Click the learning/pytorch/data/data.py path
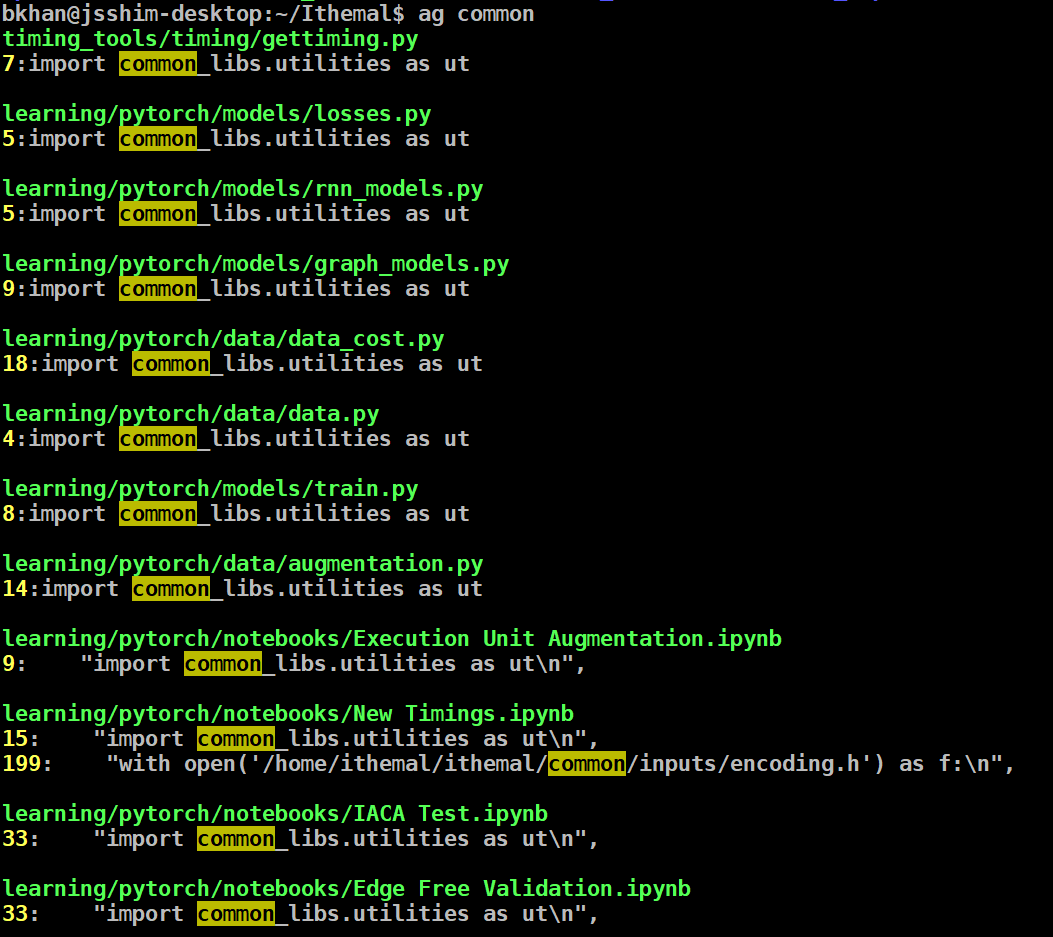This screenshot has width=1053, height=937. 190,414
